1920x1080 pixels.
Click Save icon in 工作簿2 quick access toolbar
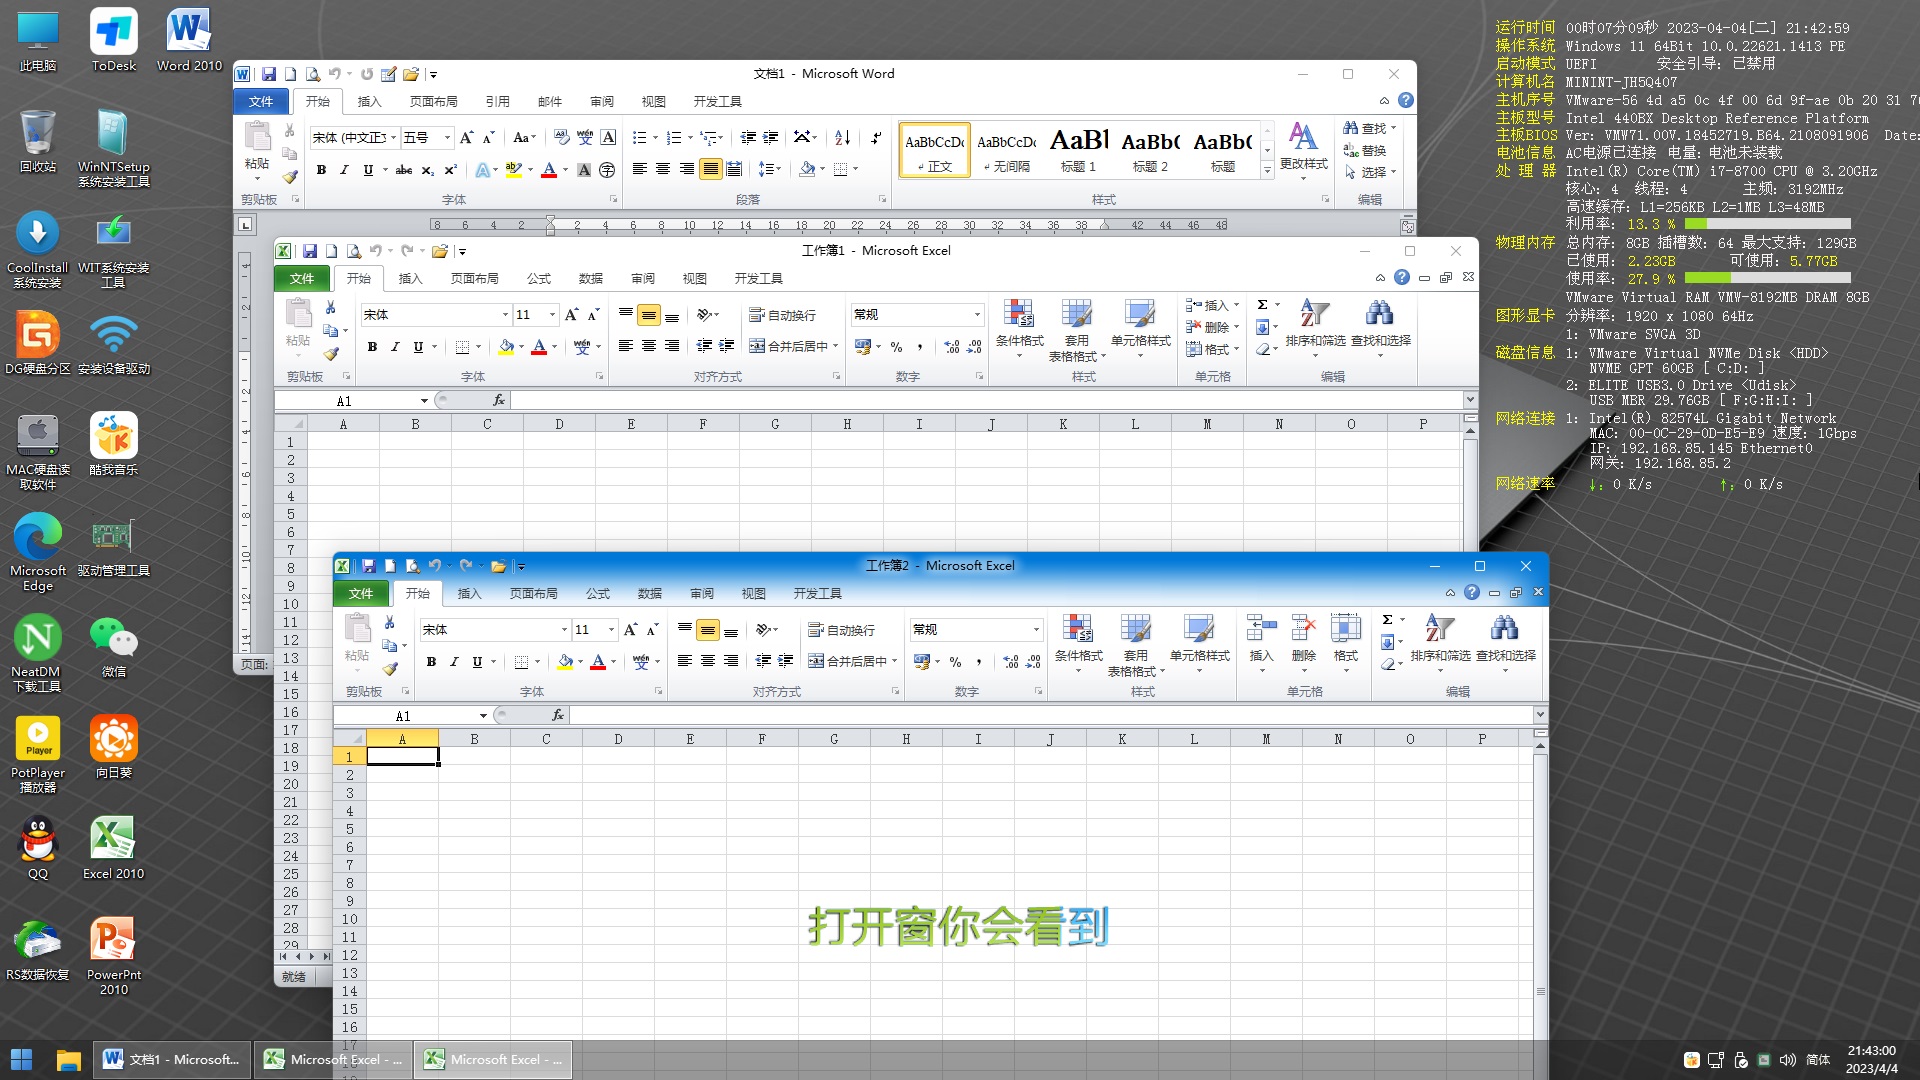pos(368,566)
